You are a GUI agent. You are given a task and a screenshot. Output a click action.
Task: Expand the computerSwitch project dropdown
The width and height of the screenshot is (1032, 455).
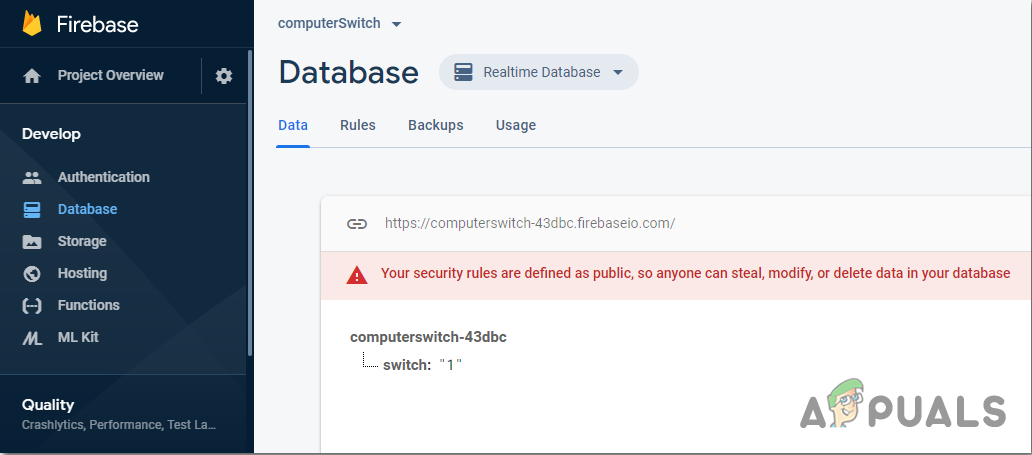[396, 24]
